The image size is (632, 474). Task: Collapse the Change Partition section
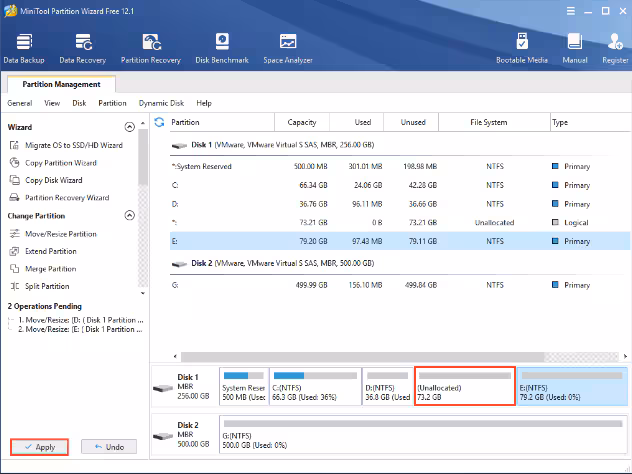click(129, 215)
